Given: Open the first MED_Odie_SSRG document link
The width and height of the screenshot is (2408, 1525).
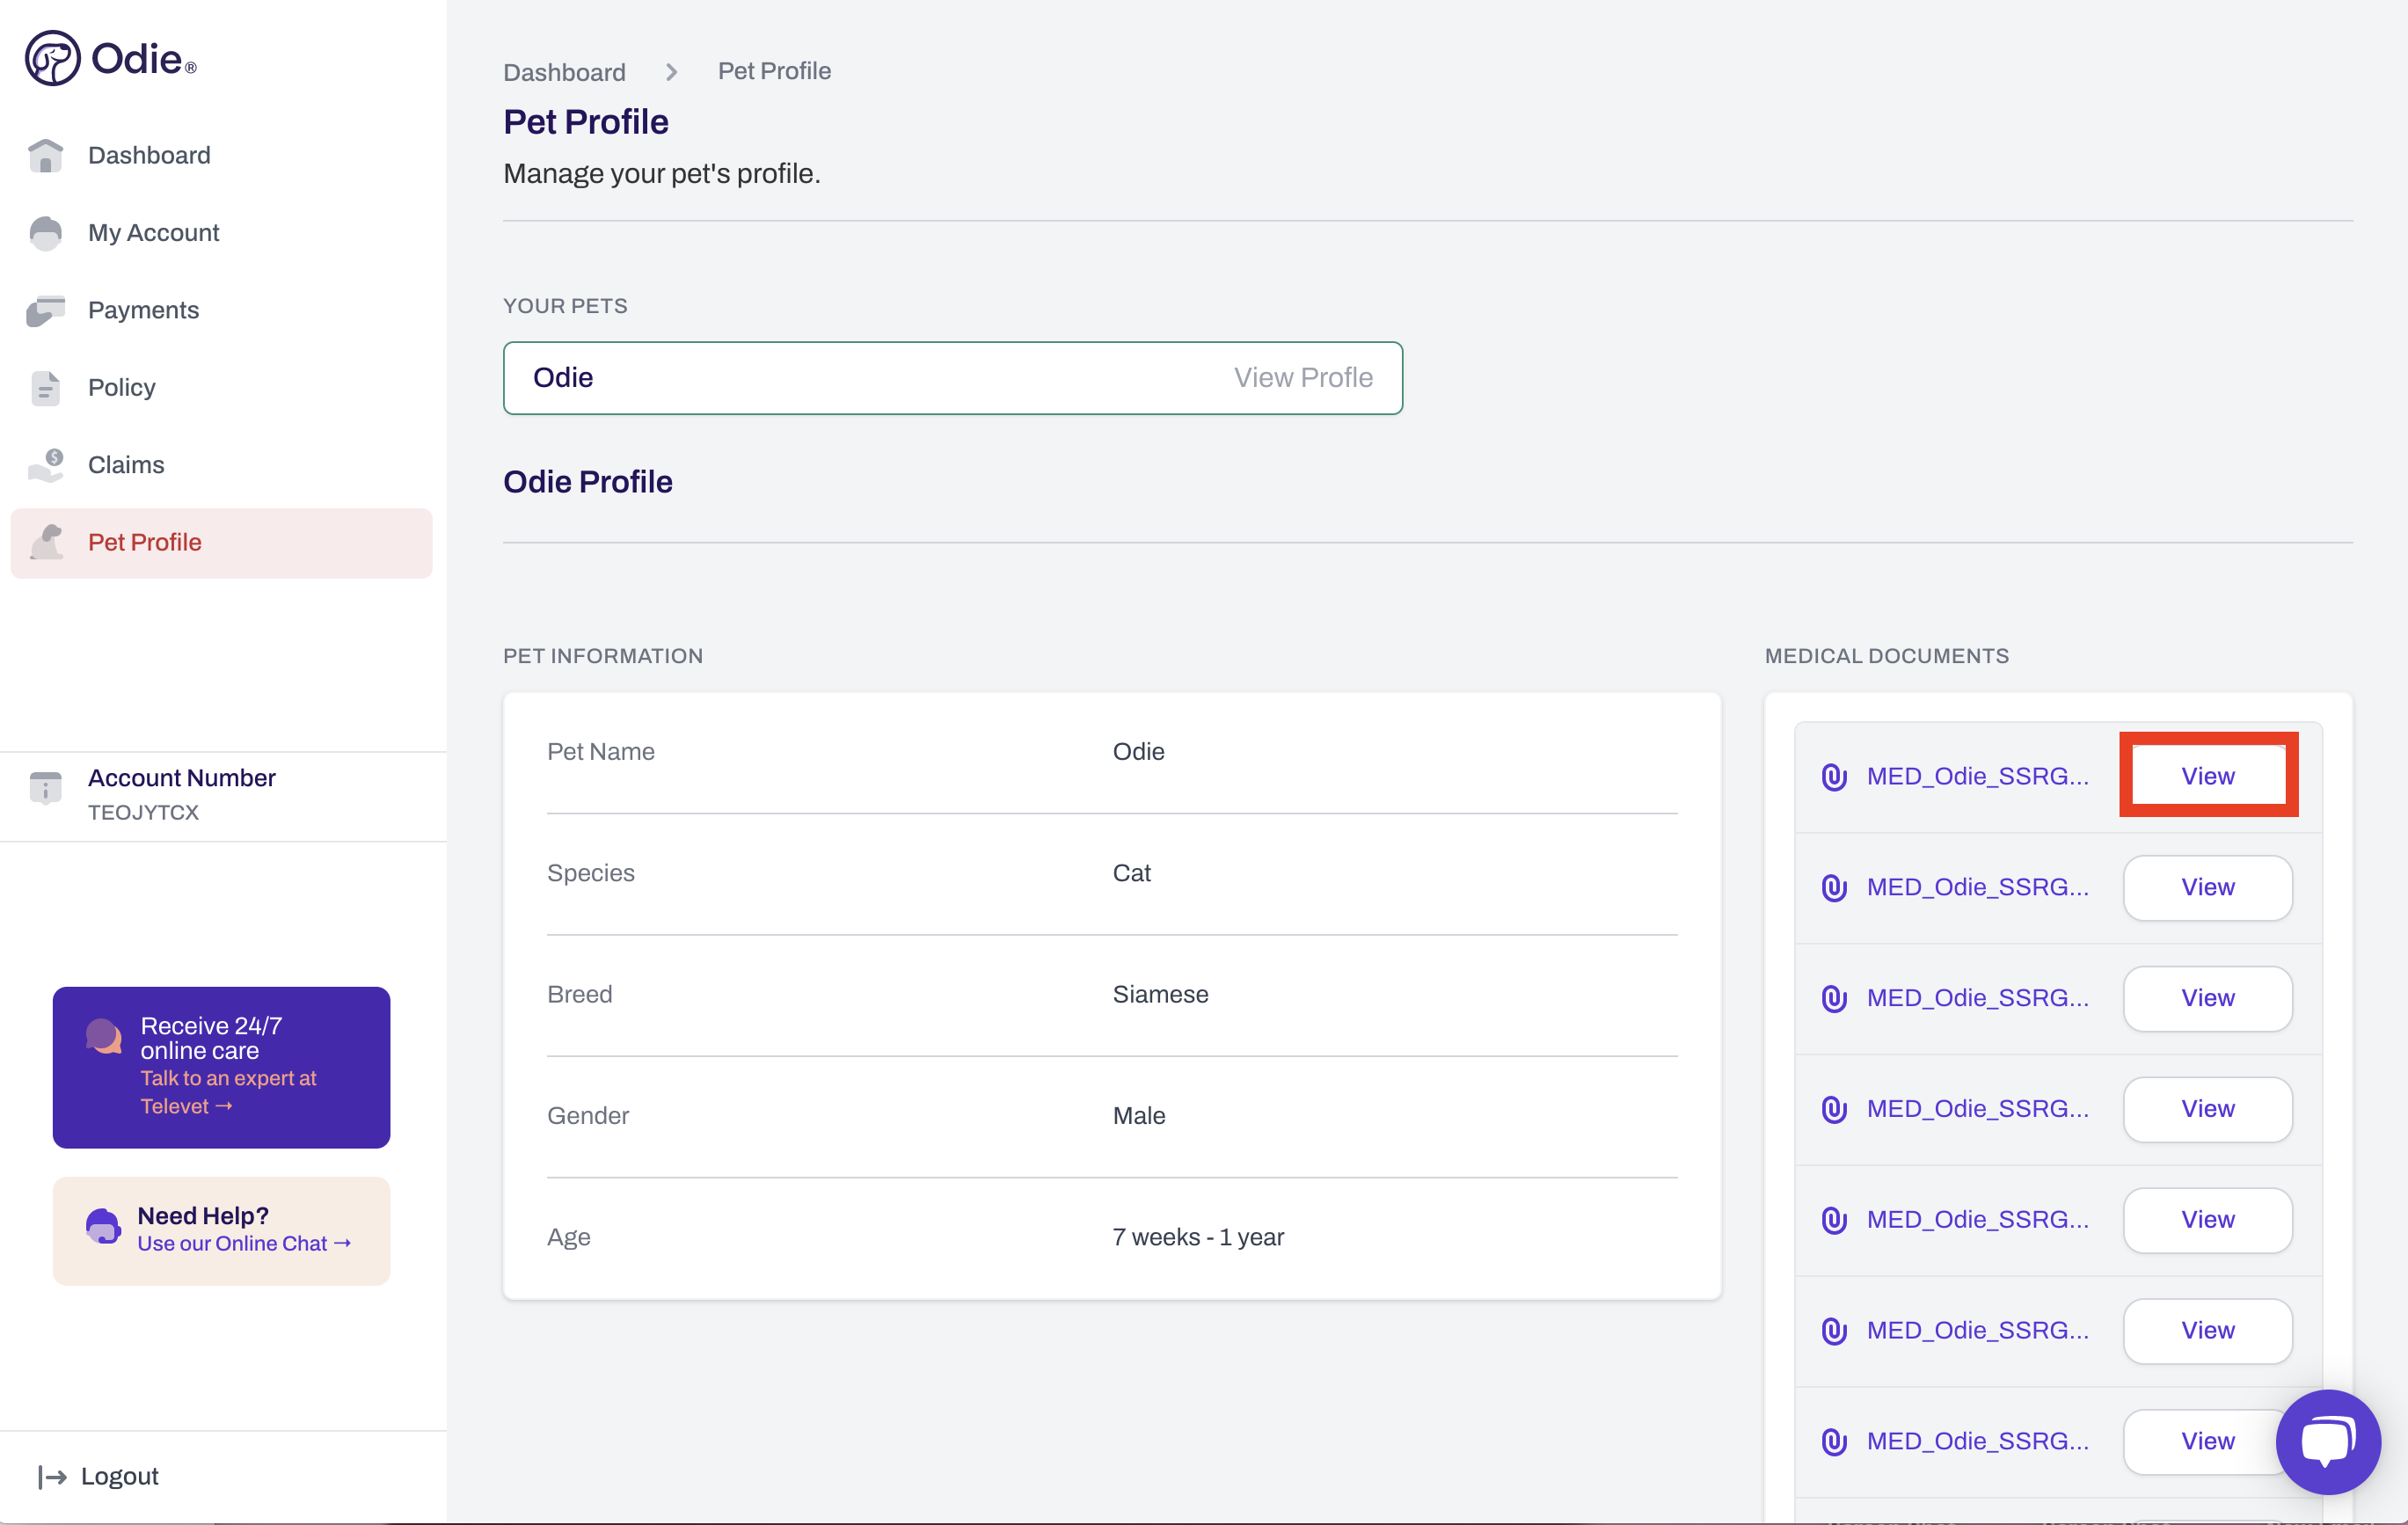Looking at the screenshot, I should point(1978,775).
